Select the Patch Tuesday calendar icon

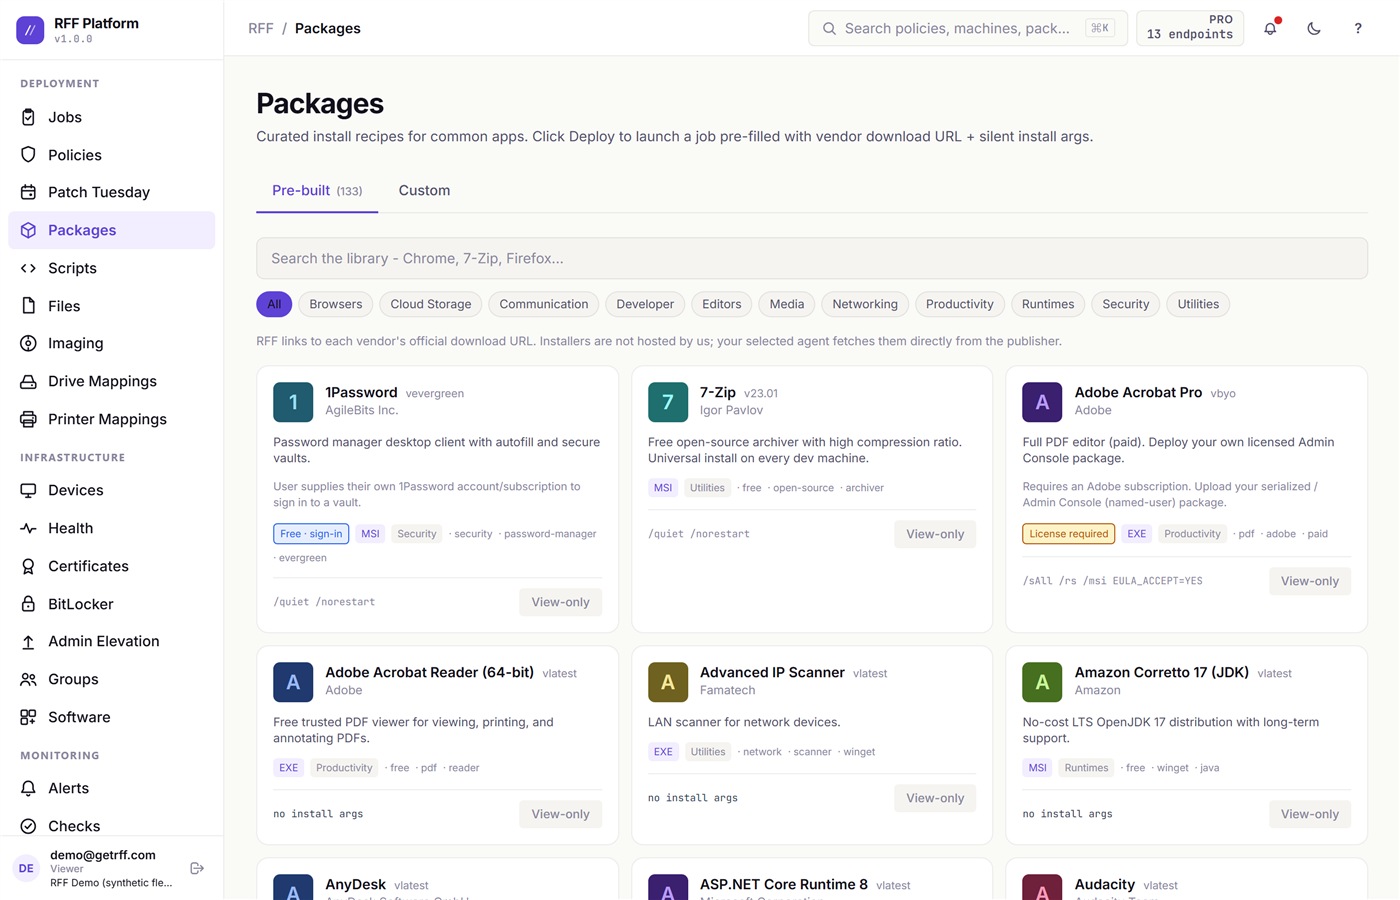(28, 192)
